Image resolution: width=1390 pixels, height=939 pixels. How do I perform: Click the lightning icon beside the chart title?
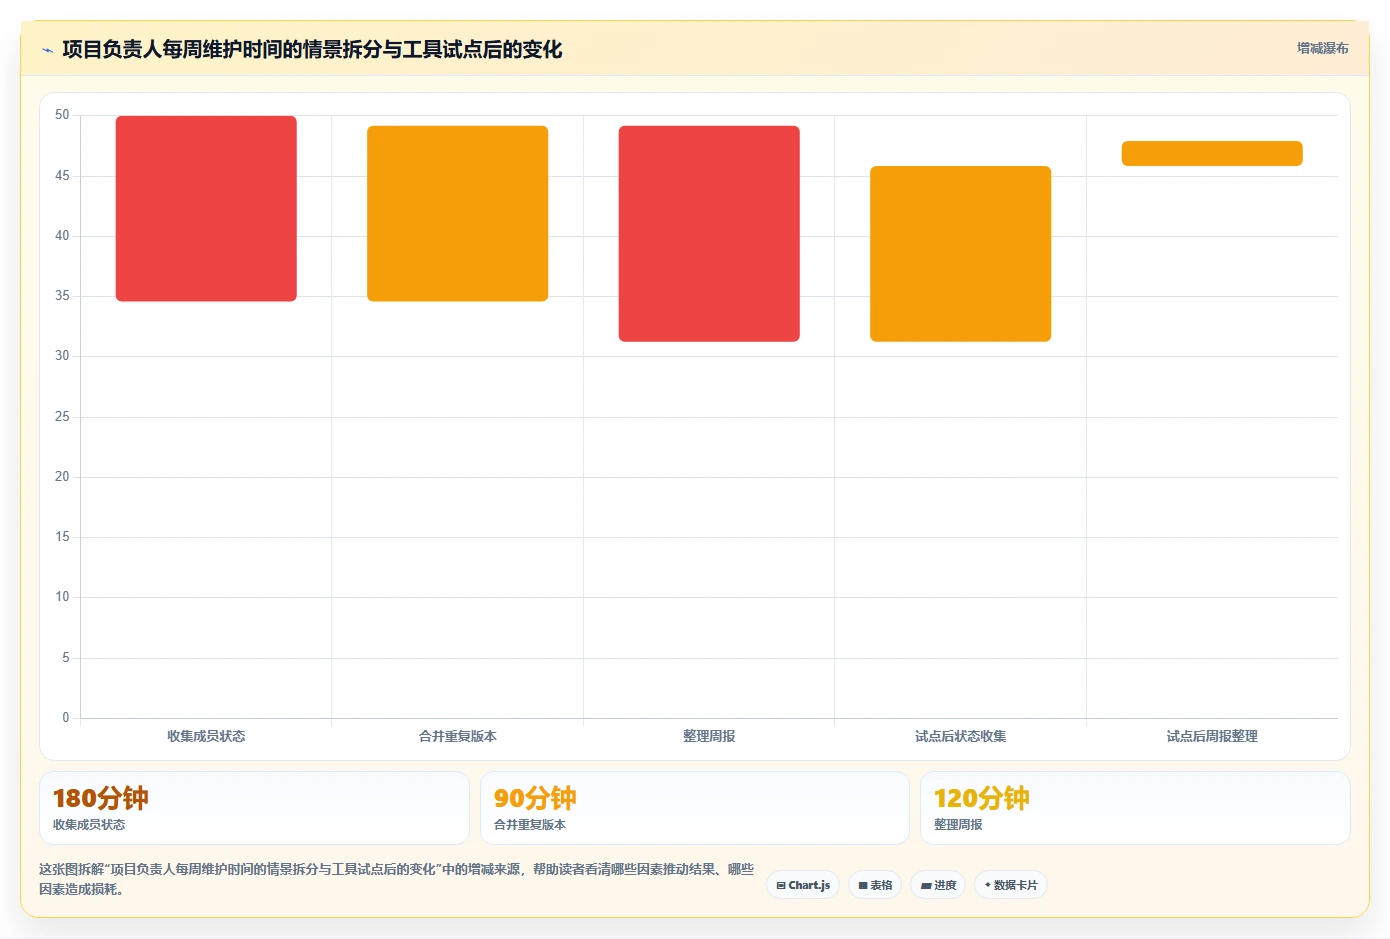tap(47, 50)
